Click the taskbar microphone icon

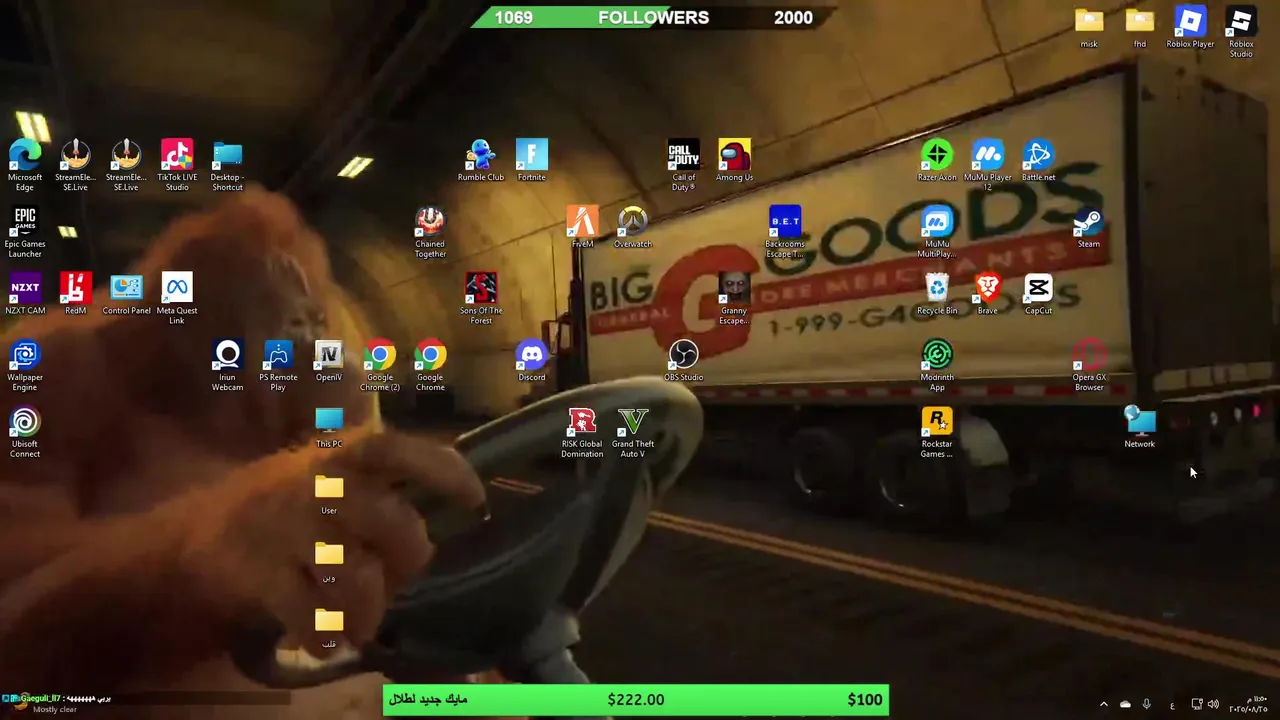click(x=1146, y=705)
